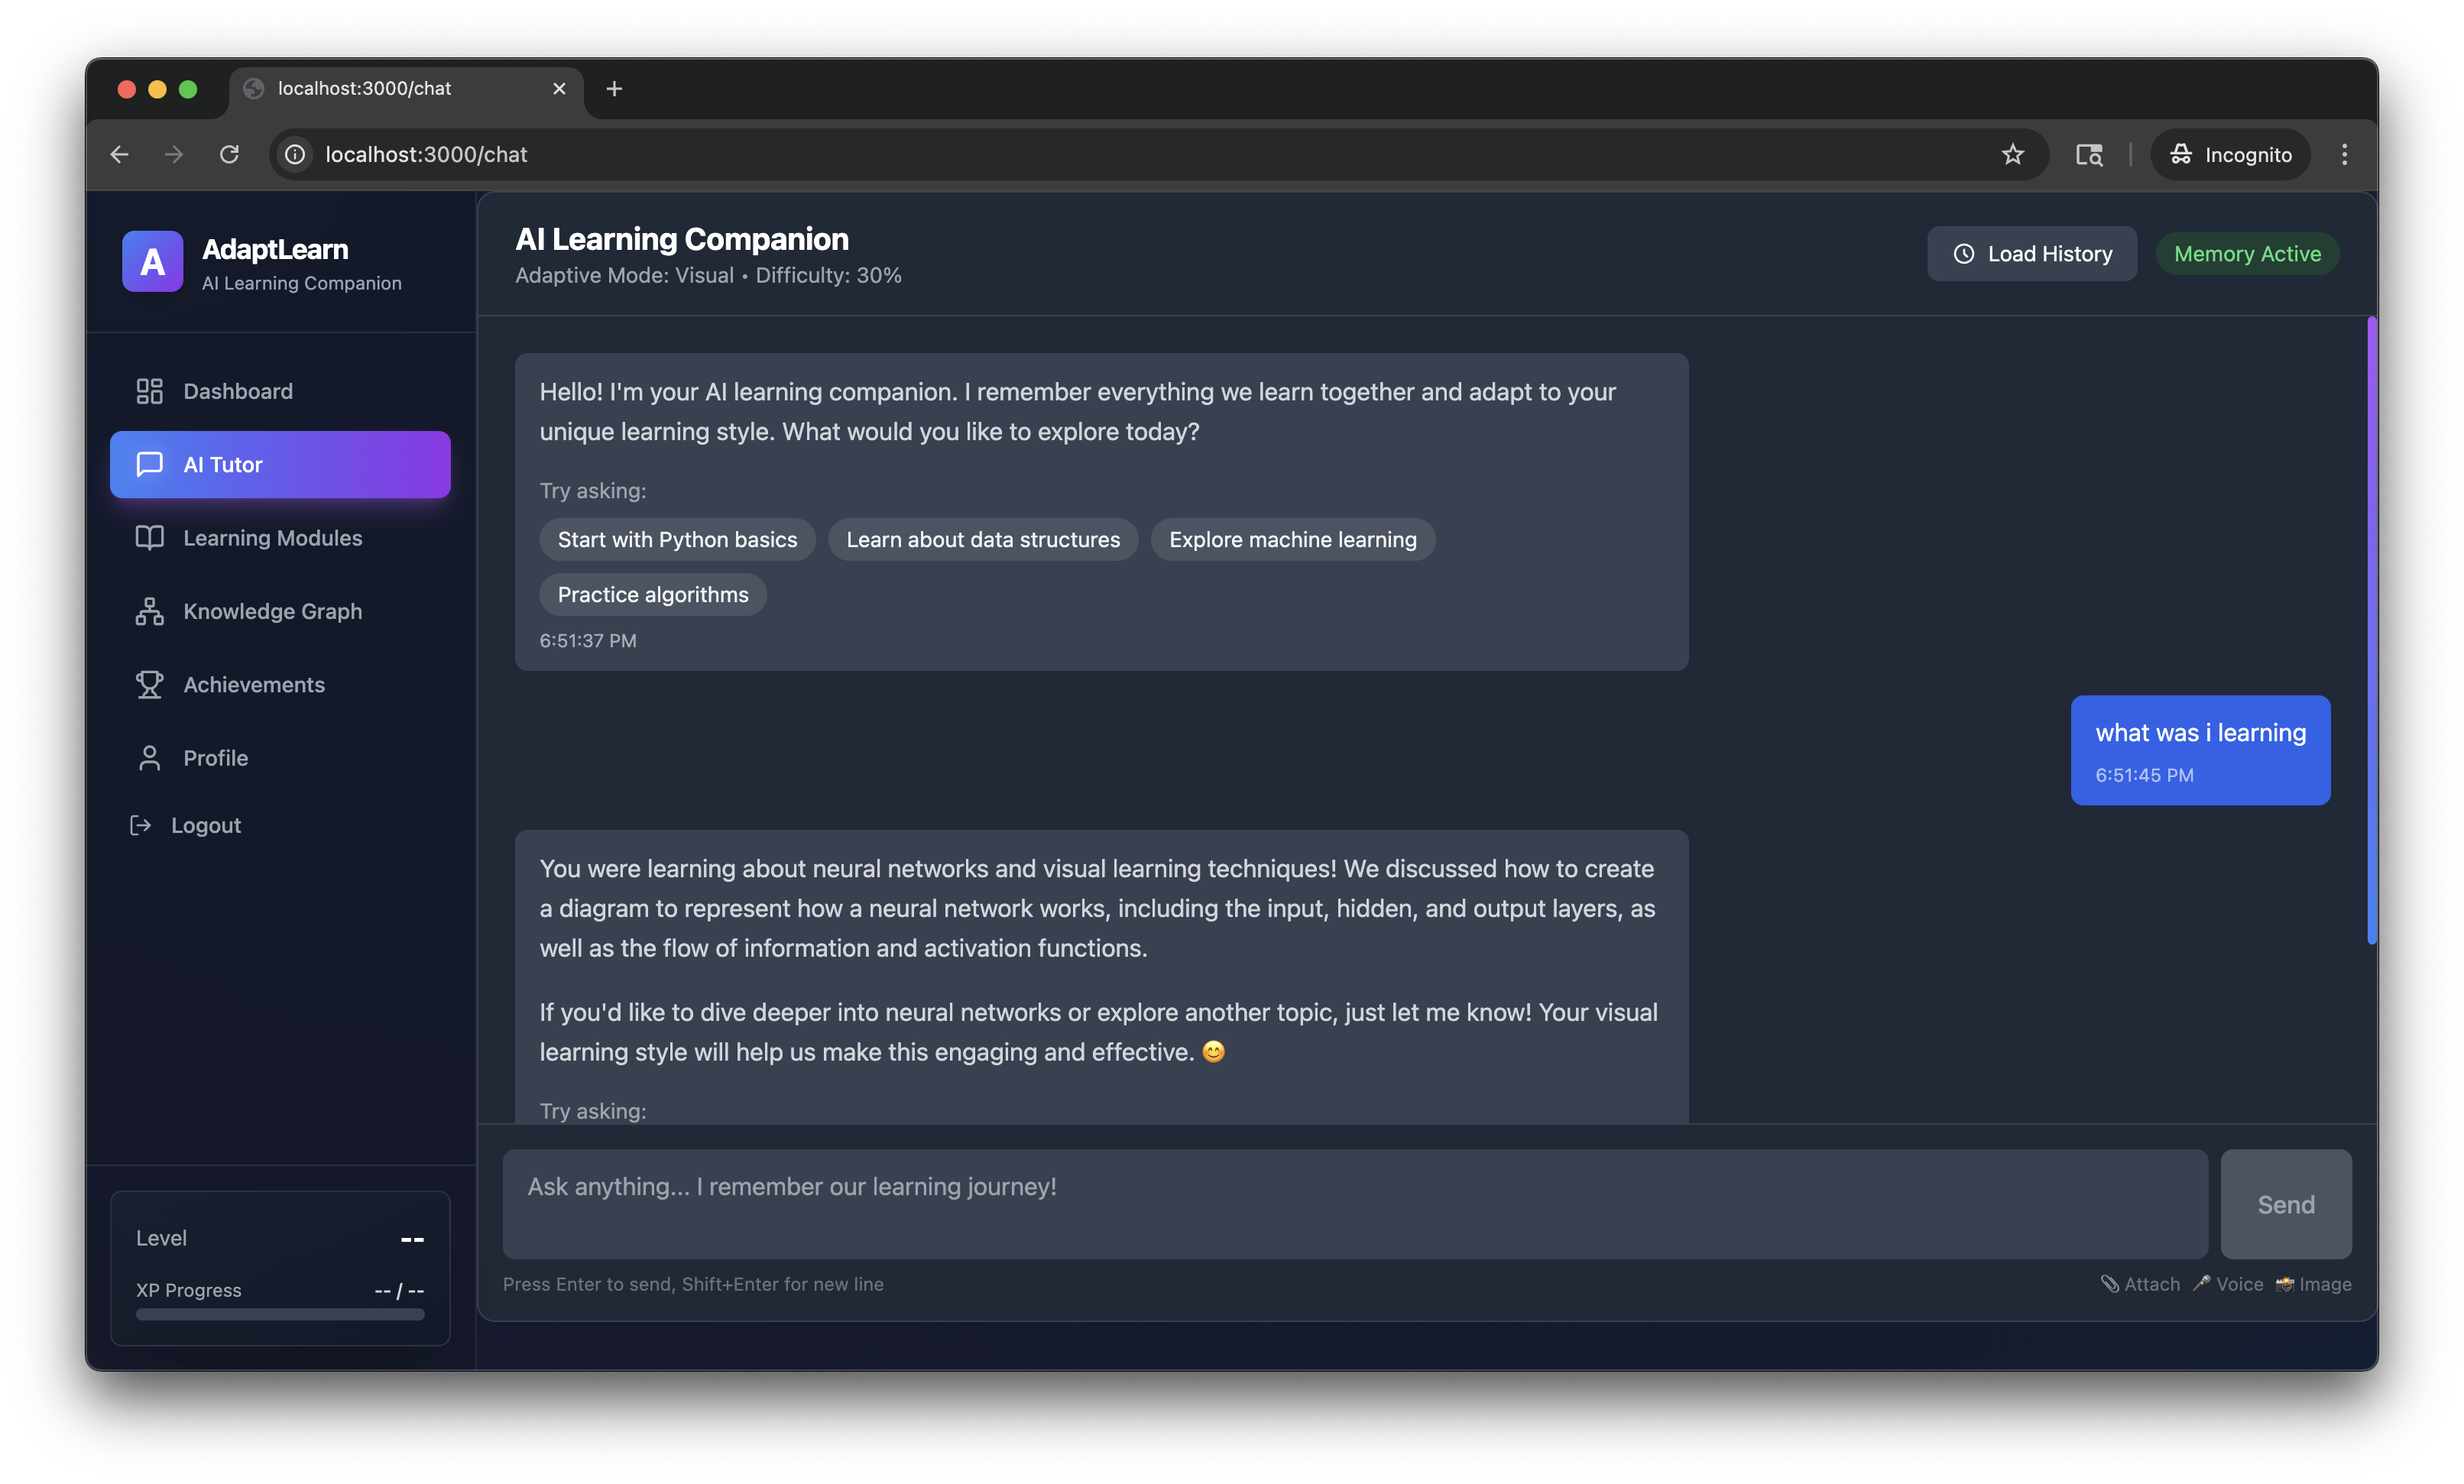Focus the 'Ask anything' message input
Viewport: 2464px width, 1484px height.
pyautogui.click(x=1354, y=1204)
